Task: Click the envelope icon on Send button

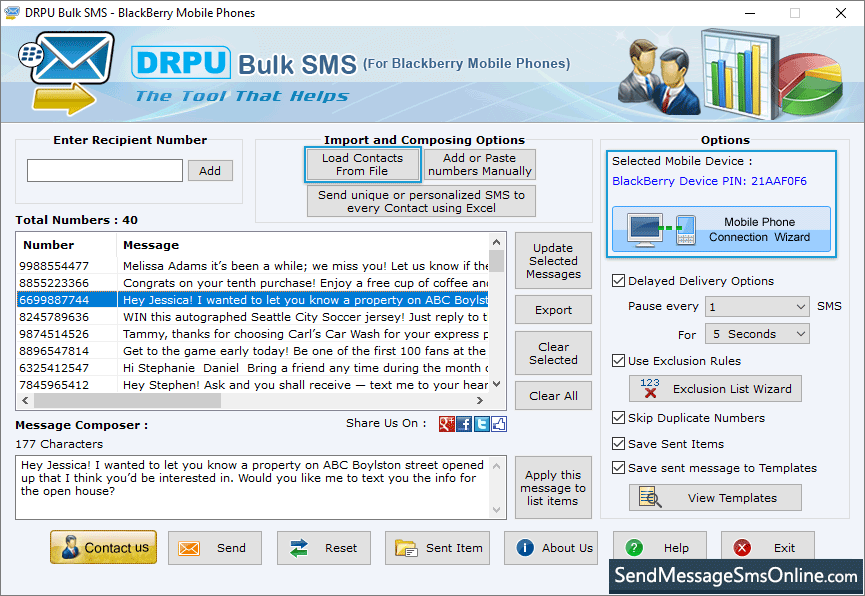Action: 189,548
